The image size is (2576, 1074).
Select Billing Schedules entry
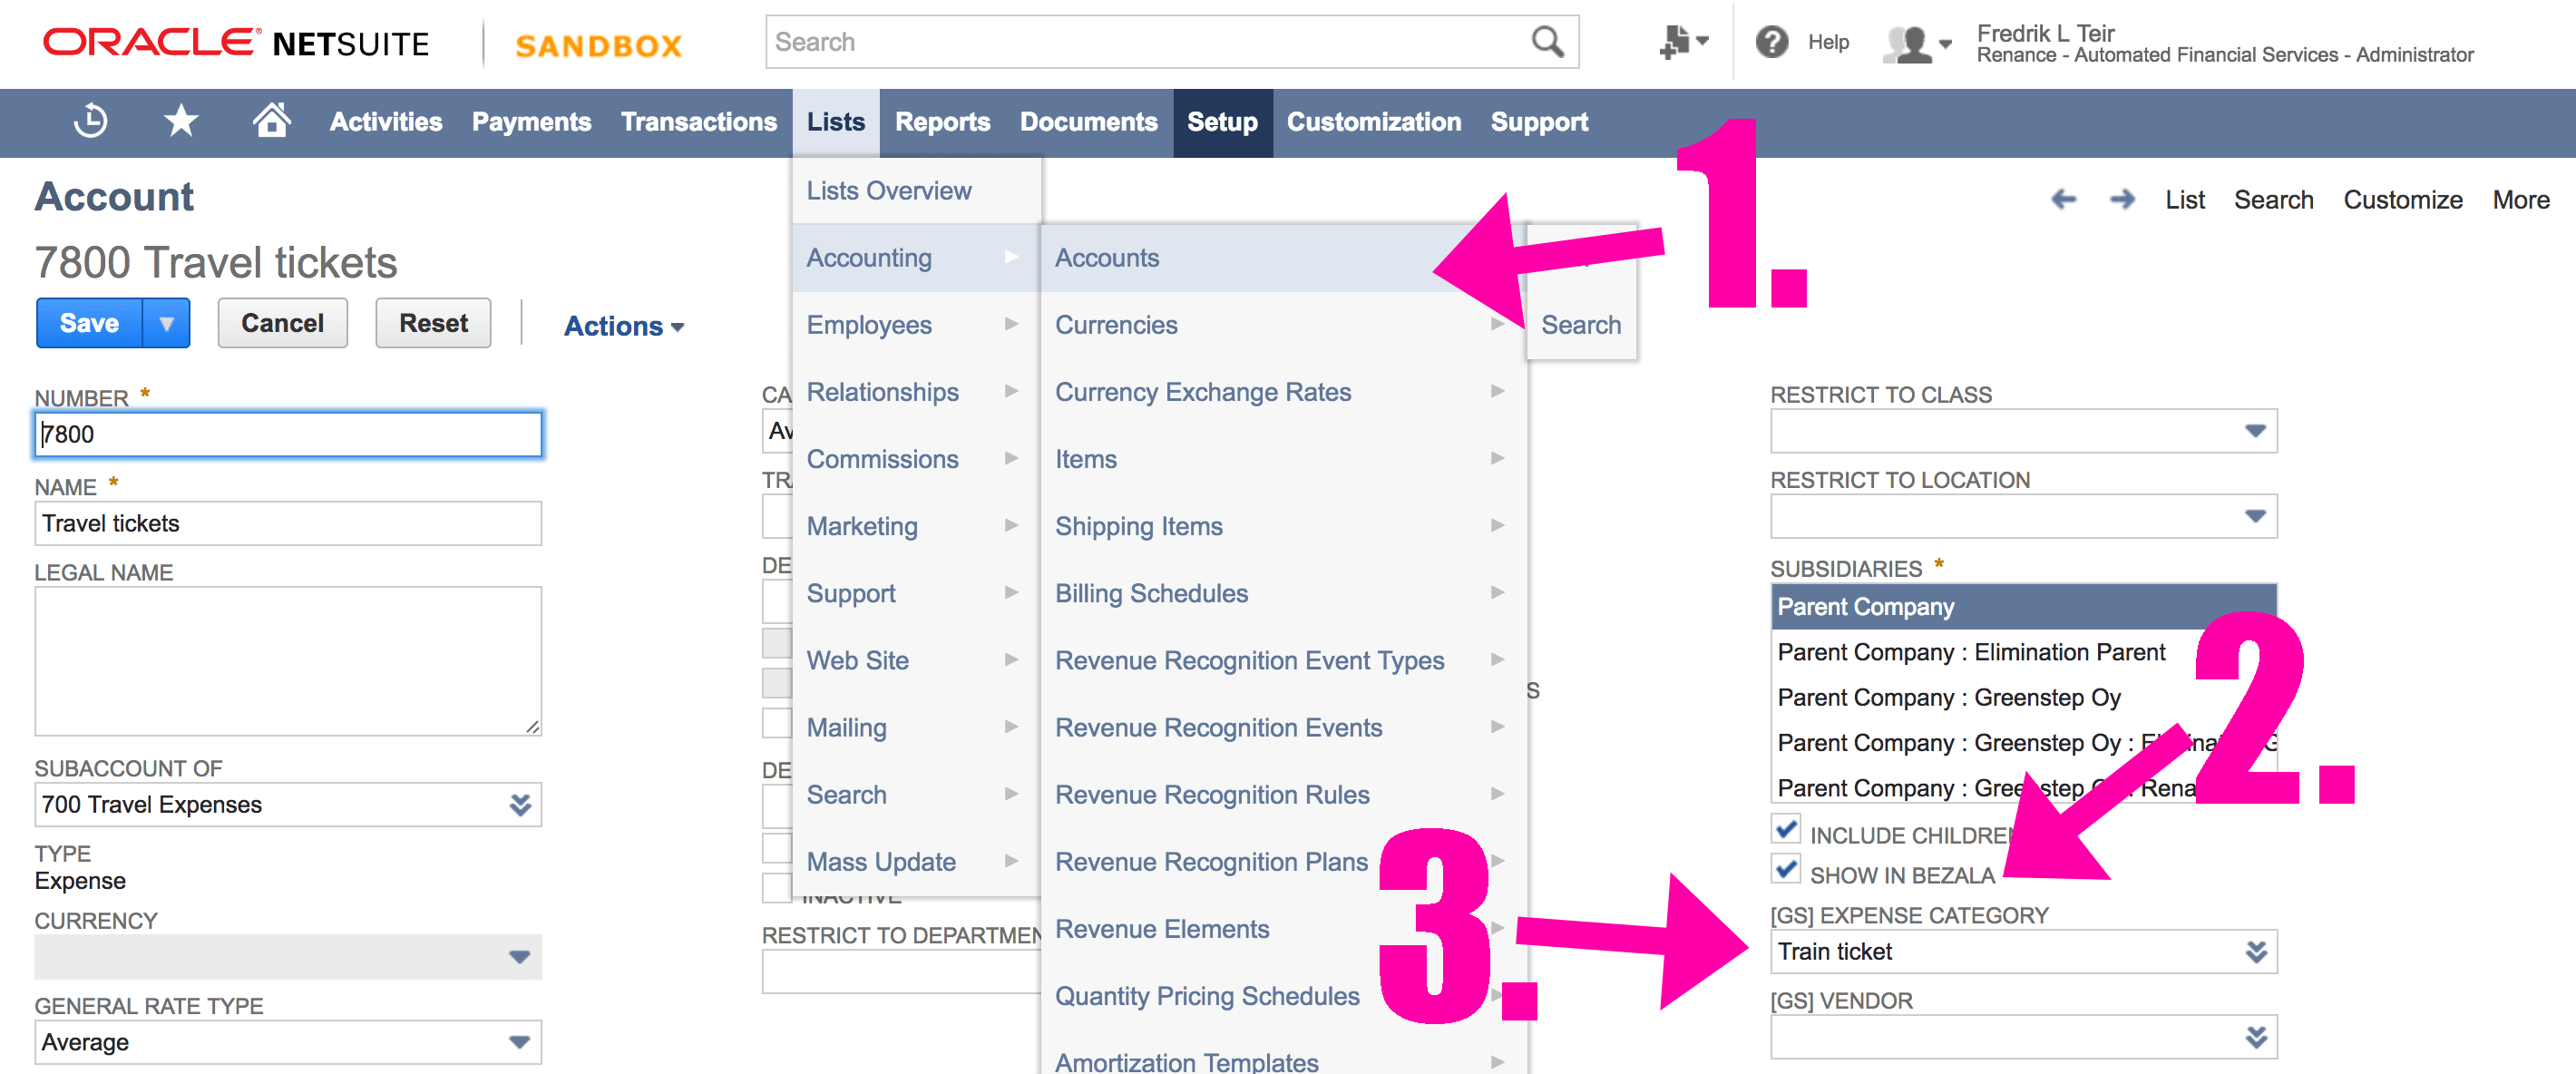tap(1283, 593)
